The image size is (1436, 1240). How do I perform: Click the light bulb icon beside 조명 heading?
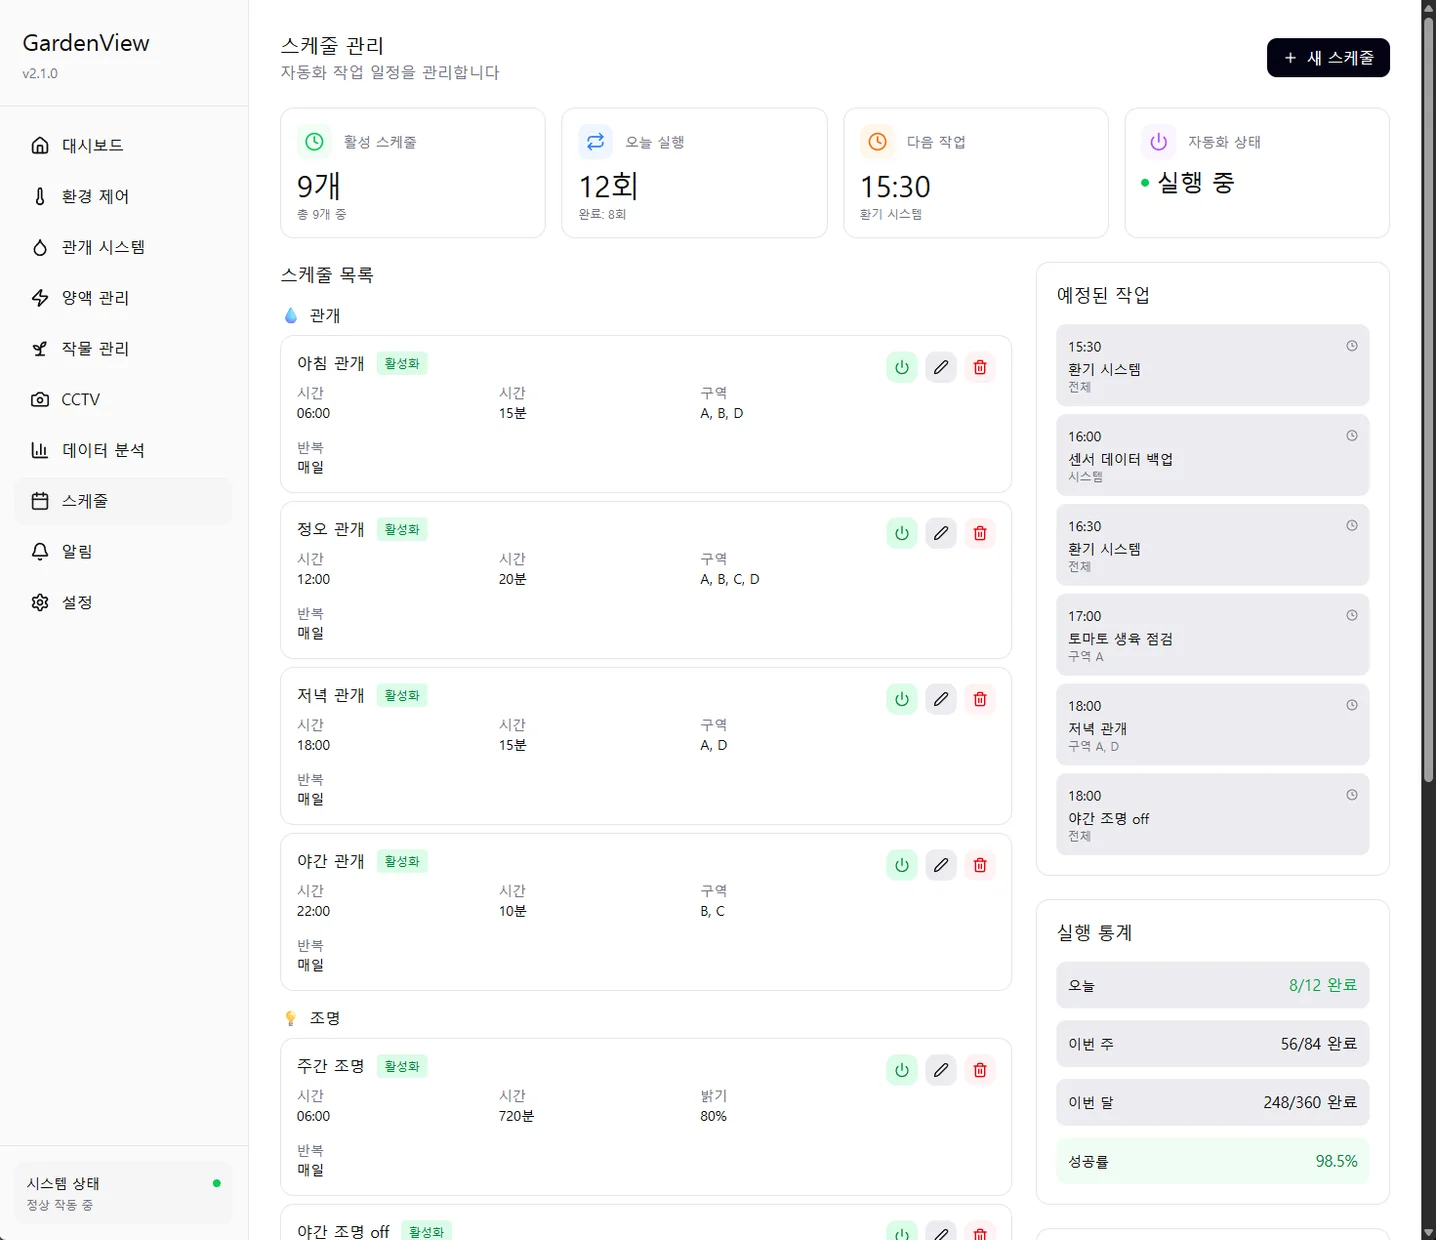tap(291, 1018)
